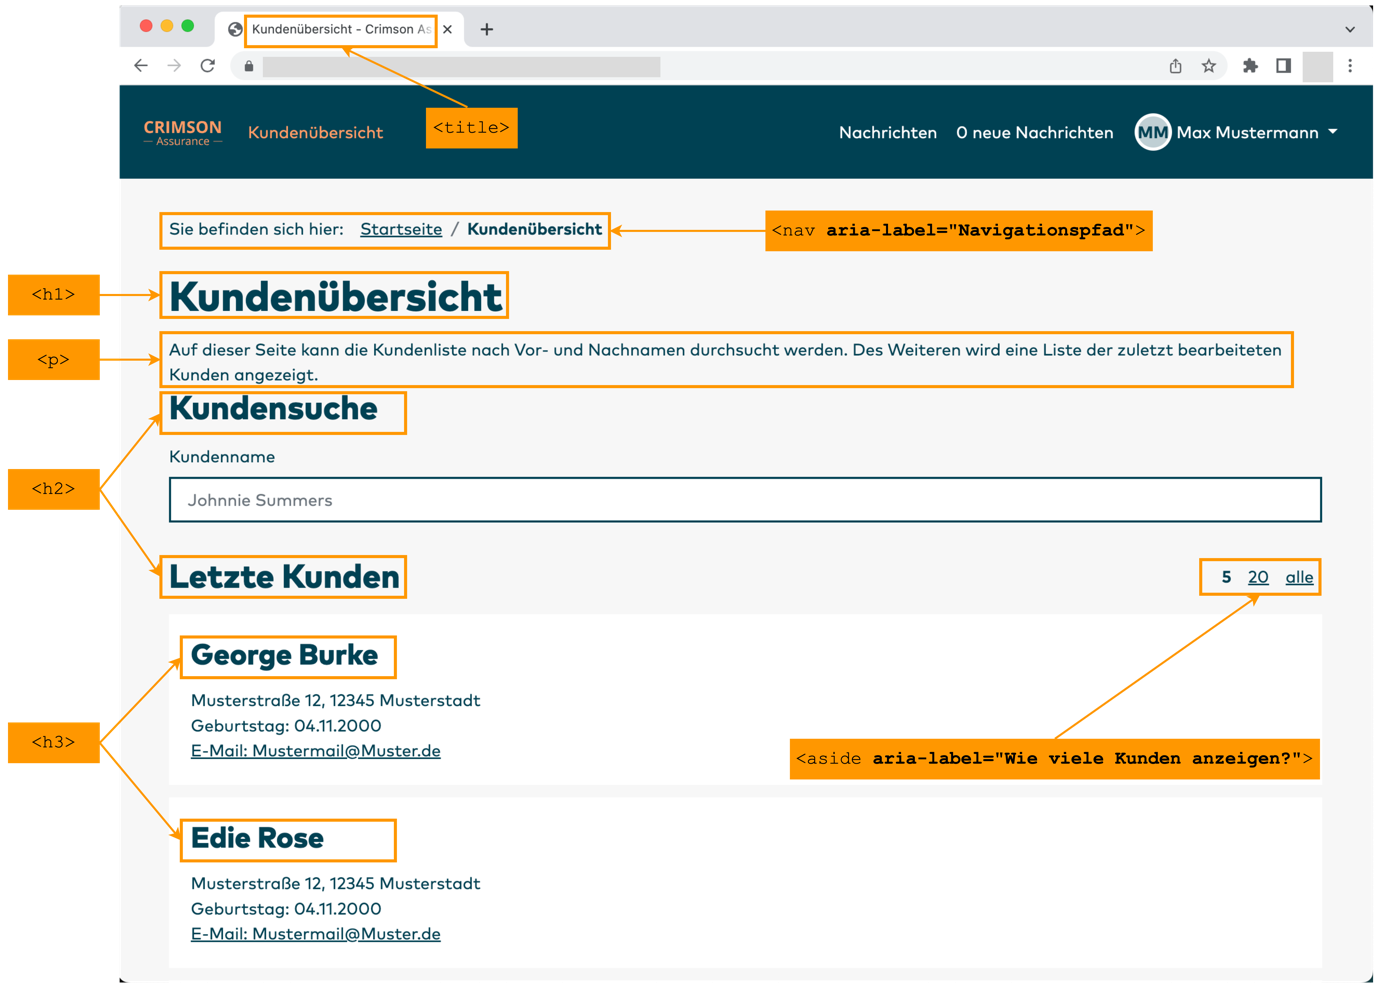Image resolution: width=1380 pixels, height=990 pixels.
Task: Go back with the browser back arrow
Action: (x=141, y=66)
